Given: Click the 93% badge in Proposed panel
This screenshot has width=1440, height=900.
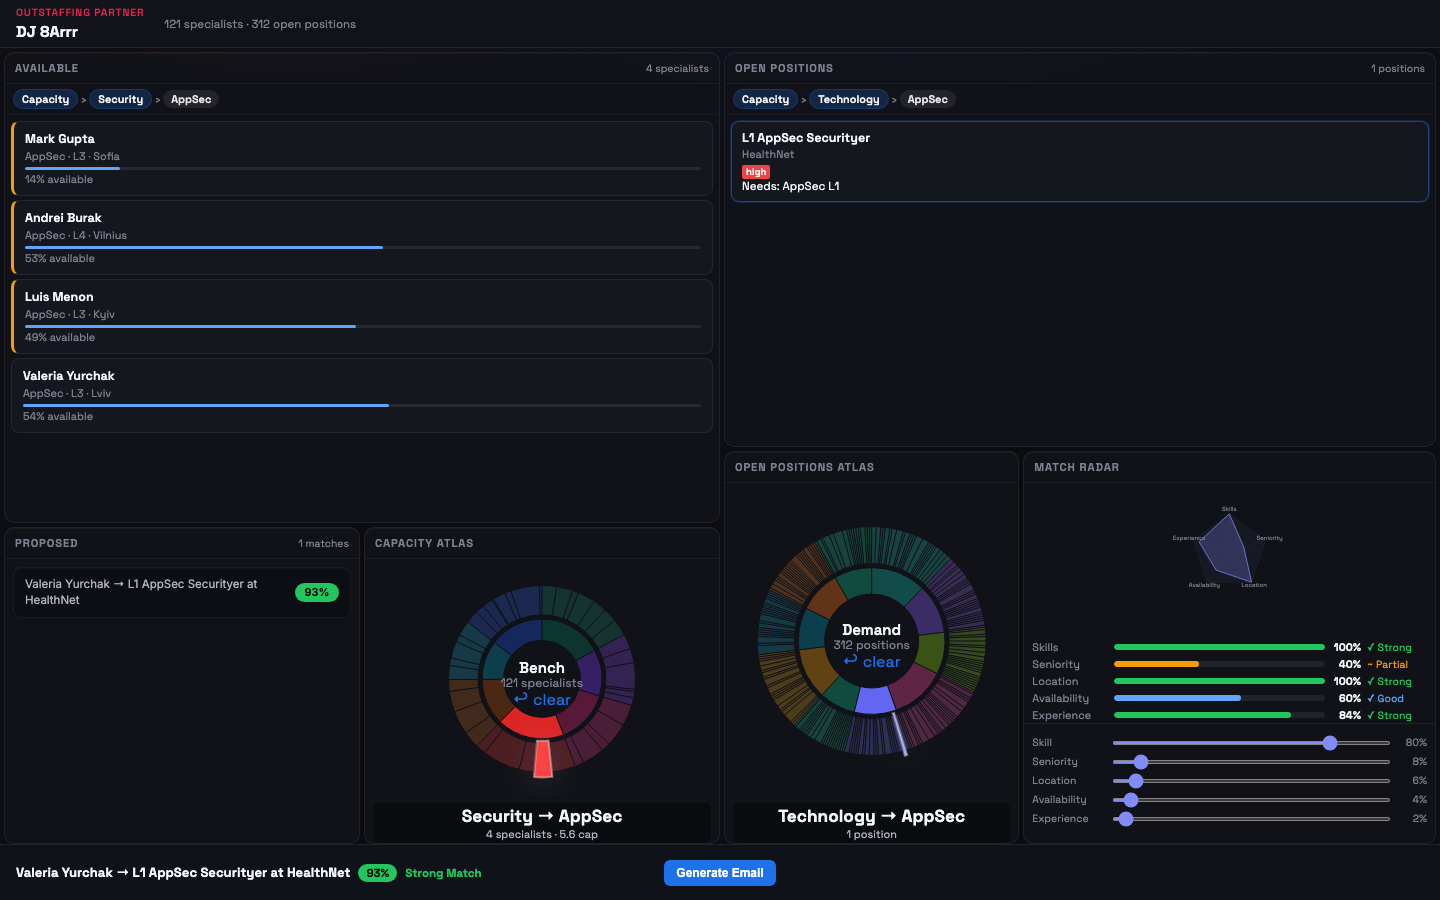Looking at the screenshot, I should pyautogui.click(x=317, y=592).
